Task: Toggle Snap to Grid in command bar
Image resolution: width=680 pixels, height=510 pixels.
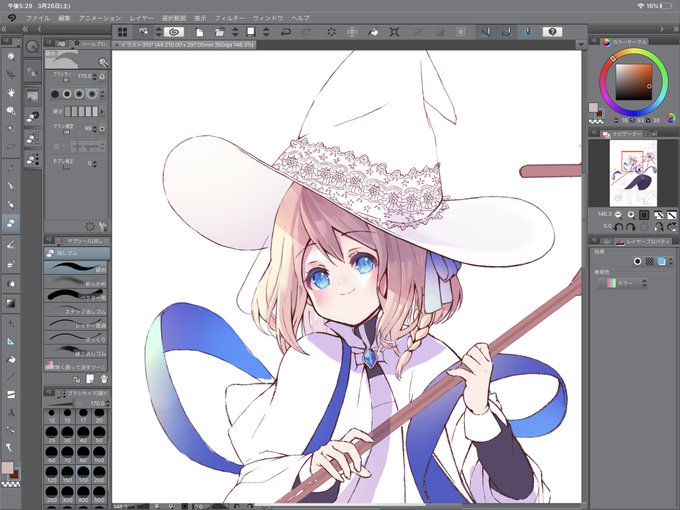Action: coord(527,32)
